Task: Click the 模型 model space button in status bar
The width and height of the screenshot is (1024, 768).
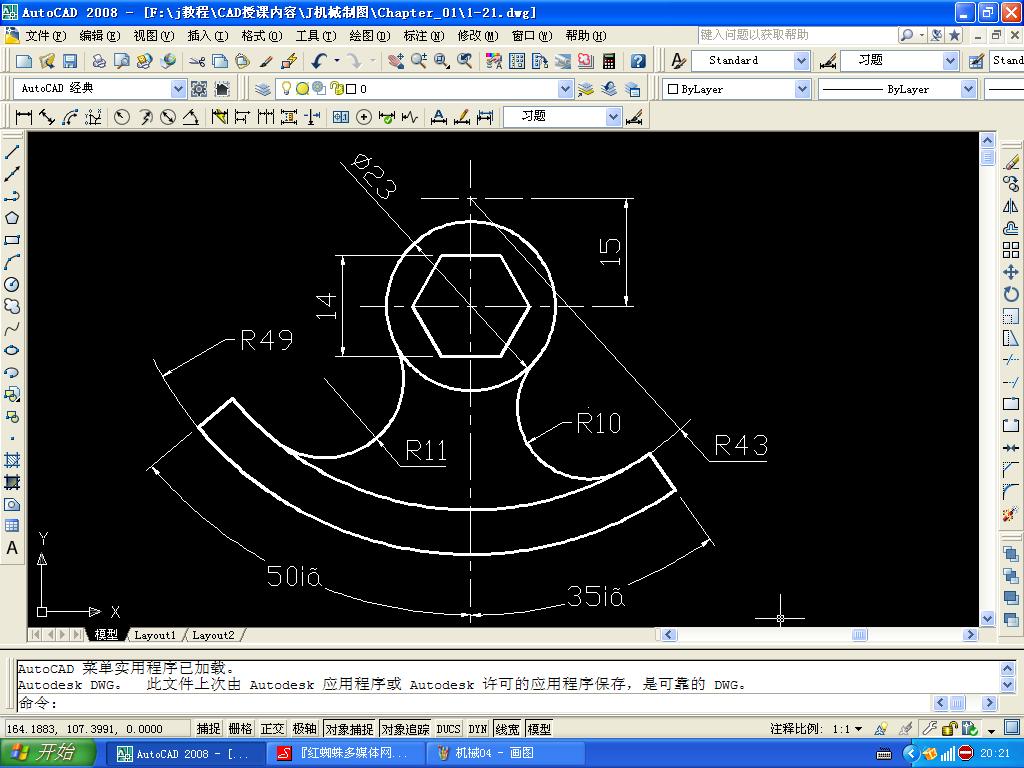Action: 539,728
